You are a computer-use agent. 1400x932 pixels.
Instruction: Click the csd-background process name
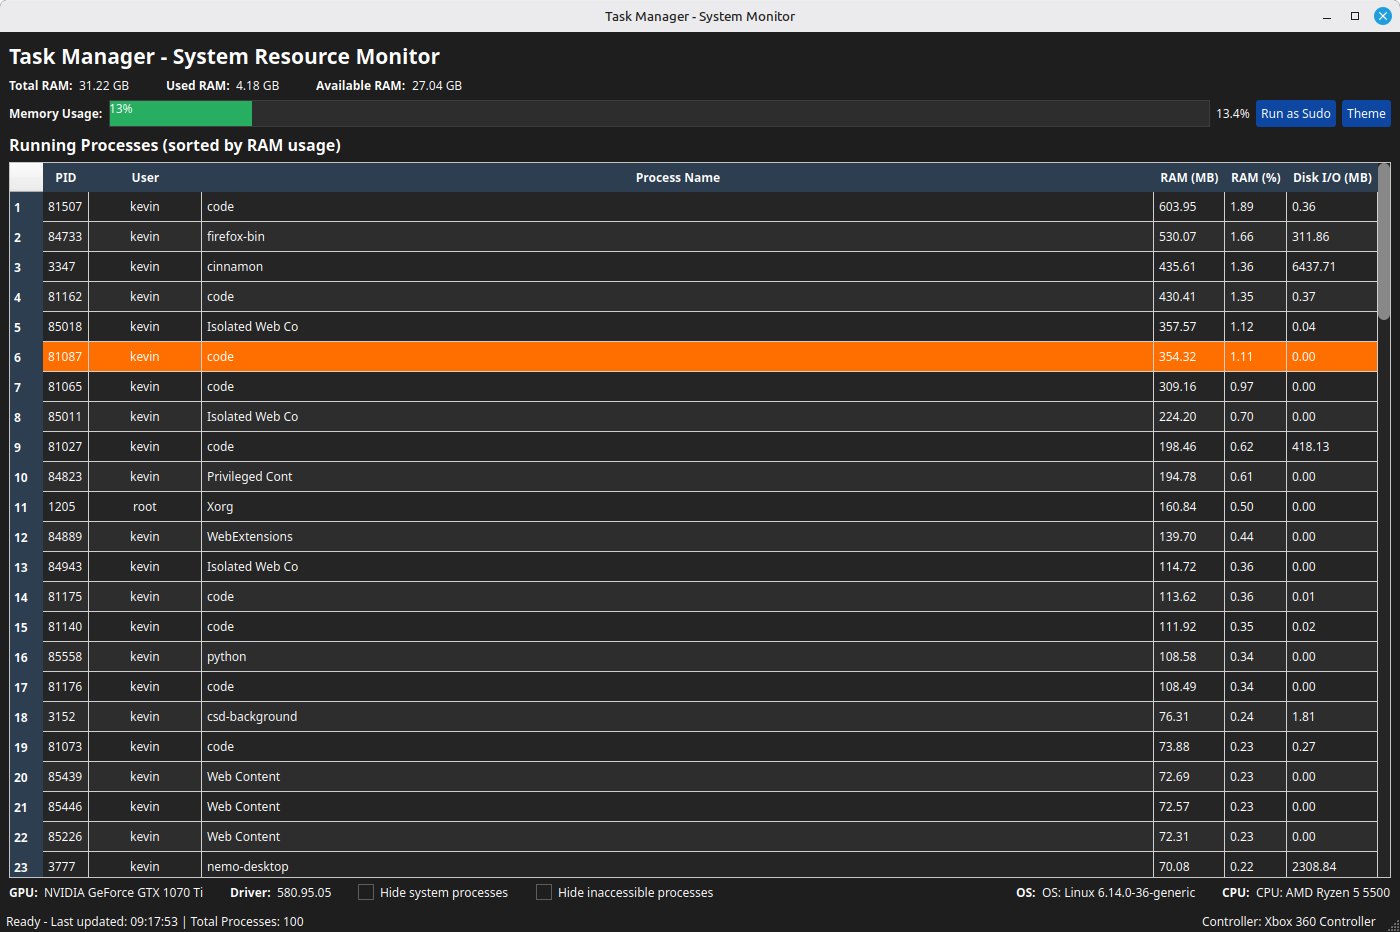click(677, 717)
